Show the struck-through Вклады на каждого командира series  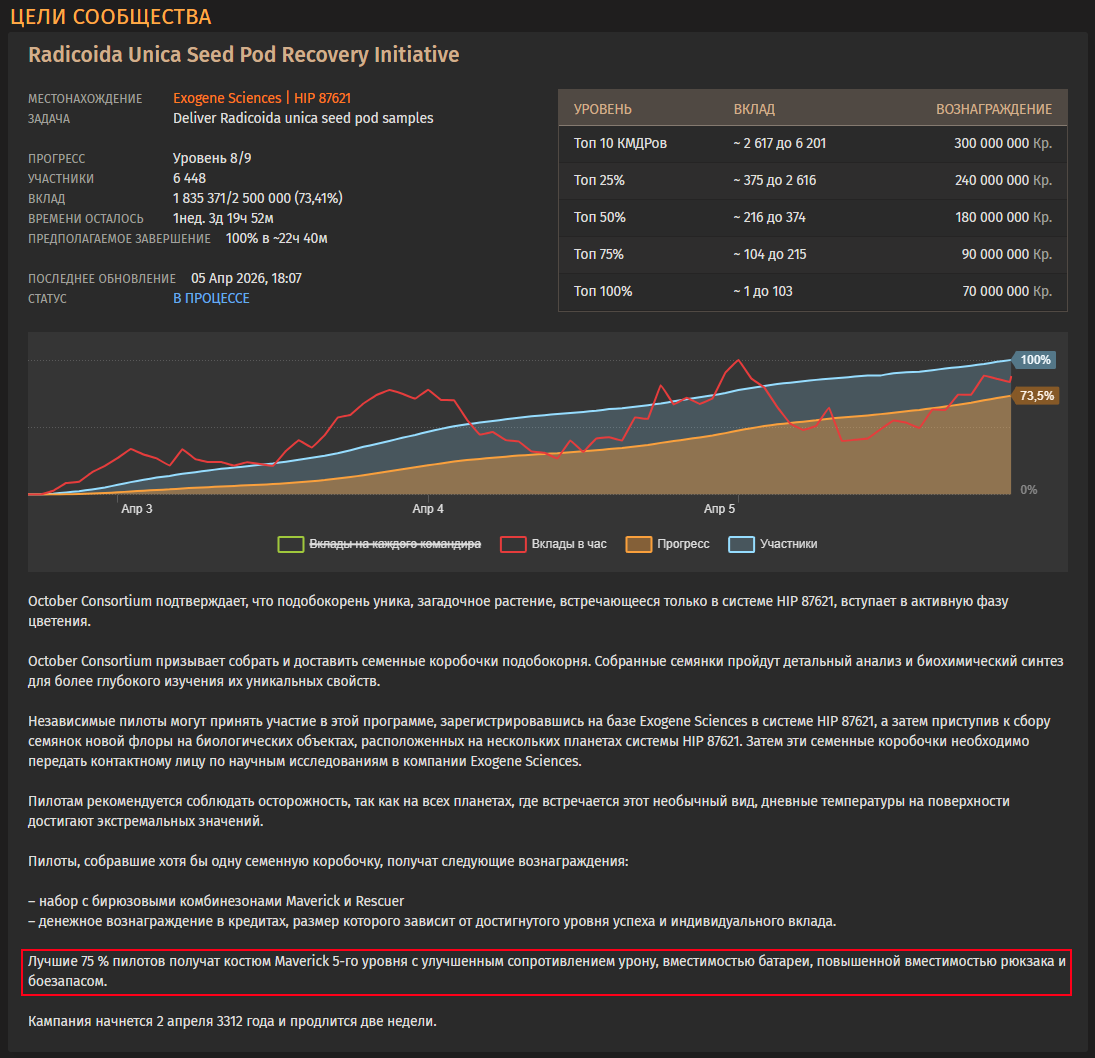[x=395, y=544]
